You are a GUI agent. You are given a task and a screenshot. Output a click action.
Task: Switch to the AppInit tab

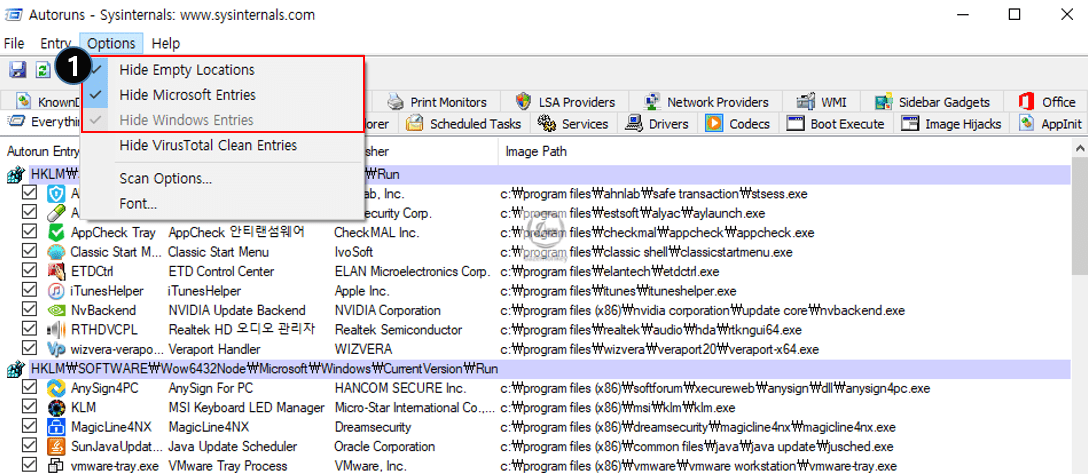point(1051,124)
